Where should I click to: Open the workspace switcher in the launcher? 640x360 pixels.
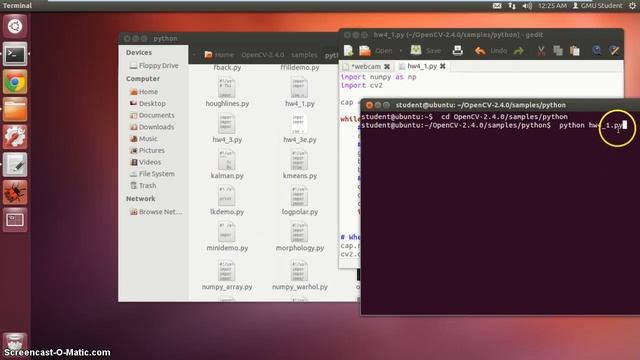tap(15, 220)
